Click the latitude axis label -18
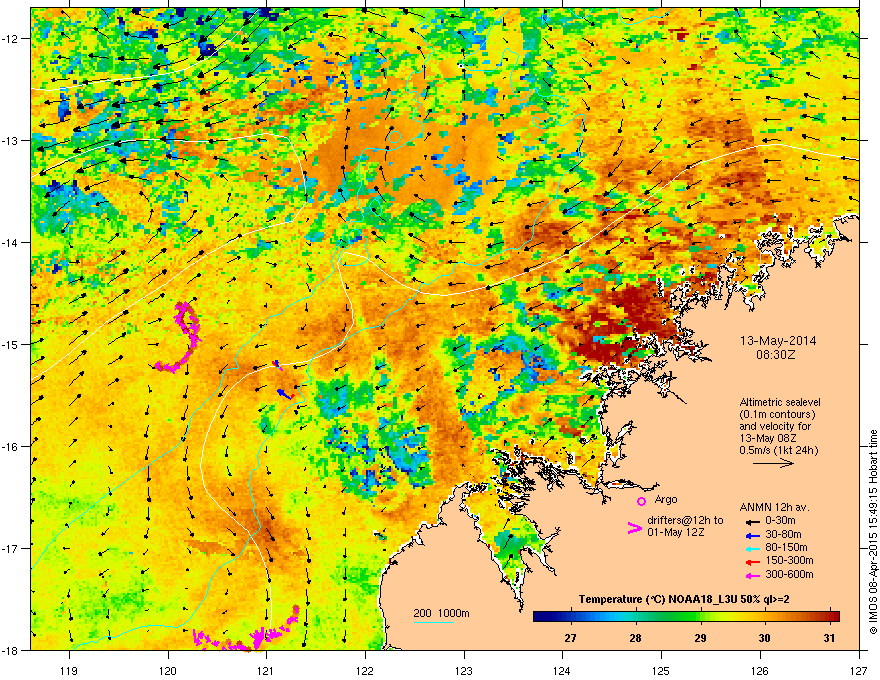The image size is (880, 680). tap(11, 650)
